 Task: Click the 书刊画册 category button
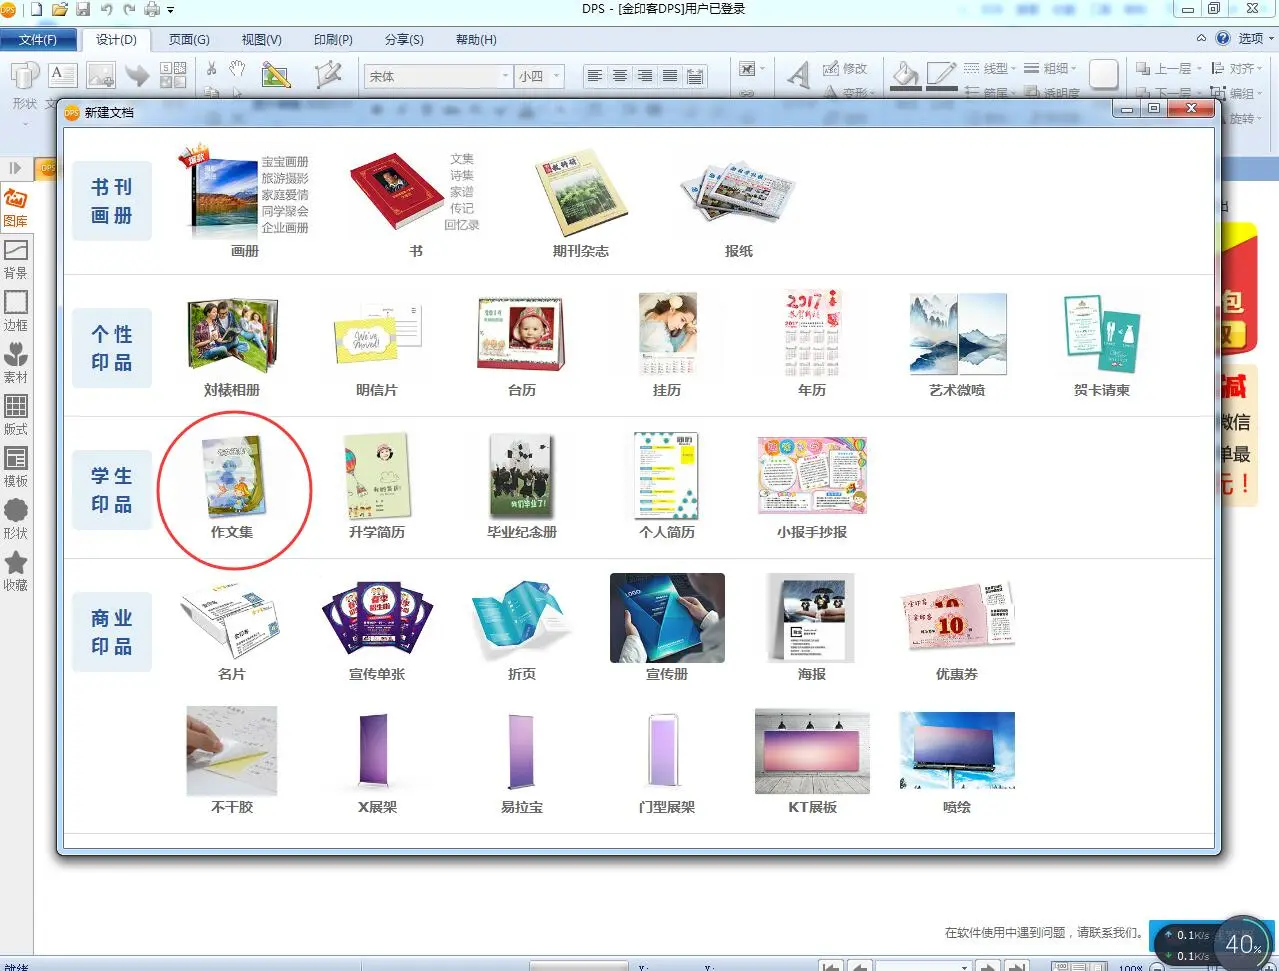pos(112,201)
